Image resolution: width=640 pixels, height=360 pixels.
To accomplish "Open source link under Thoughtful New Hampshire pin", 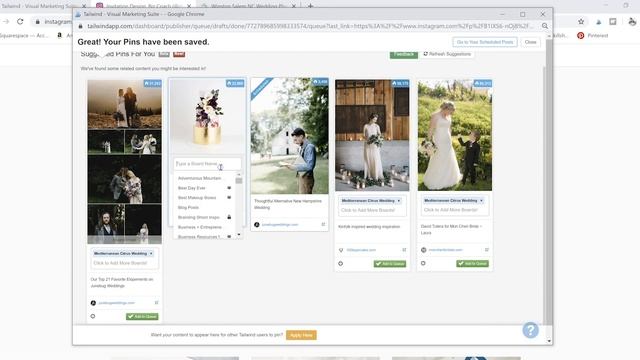I will click(280, 224).
